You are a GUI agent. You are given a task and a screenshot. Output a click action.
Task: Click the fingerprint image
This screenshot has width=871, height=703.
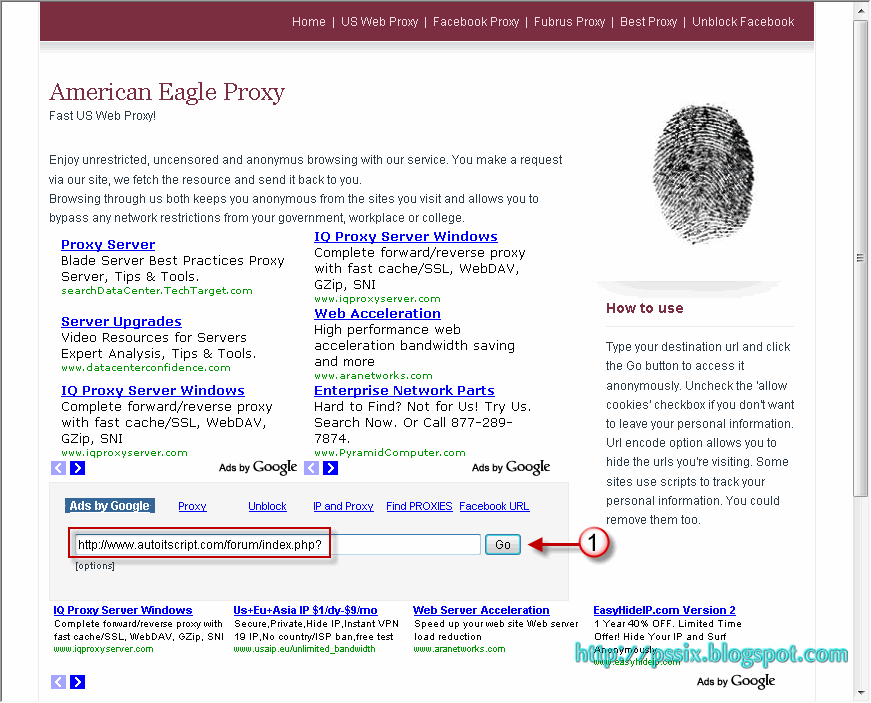coord(703,173)
